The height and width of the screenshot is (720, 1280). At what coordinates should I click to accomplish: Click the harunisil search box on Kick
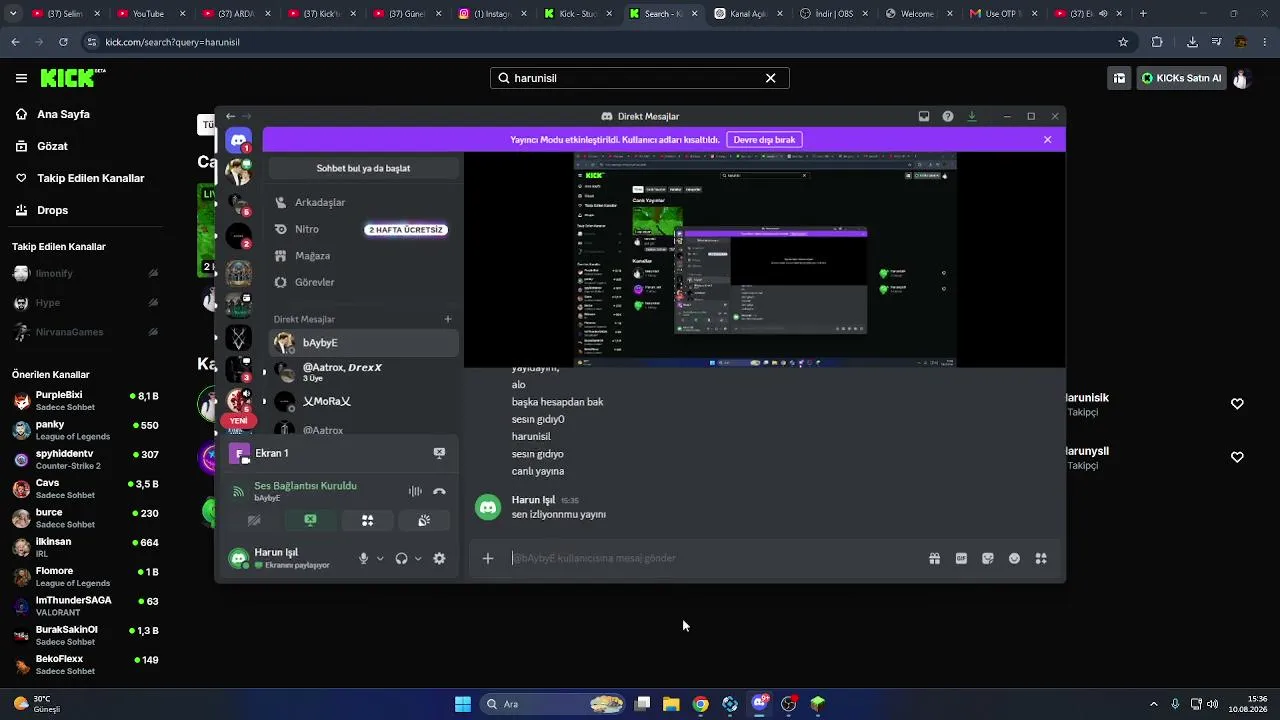[x=640, y=78]
